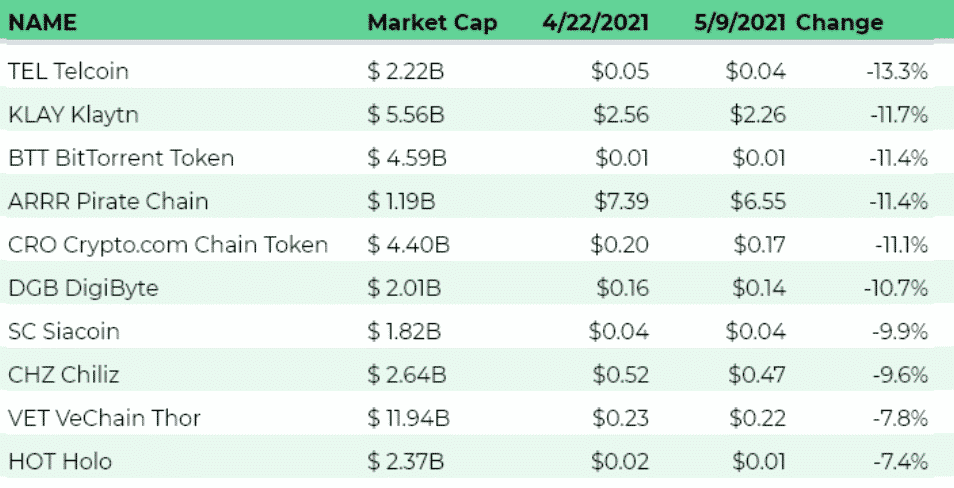Viewport: 954px width, 488px height.
Task: Click VeChain's $11.94B market cap
Action: [407, 418]
